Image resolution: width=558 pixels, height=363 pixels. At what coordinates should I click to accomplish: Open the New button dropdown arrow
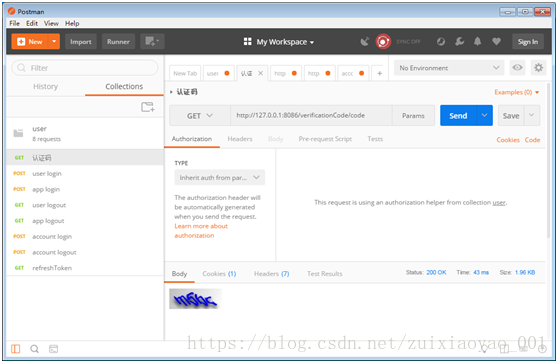[x=54, y=42]
